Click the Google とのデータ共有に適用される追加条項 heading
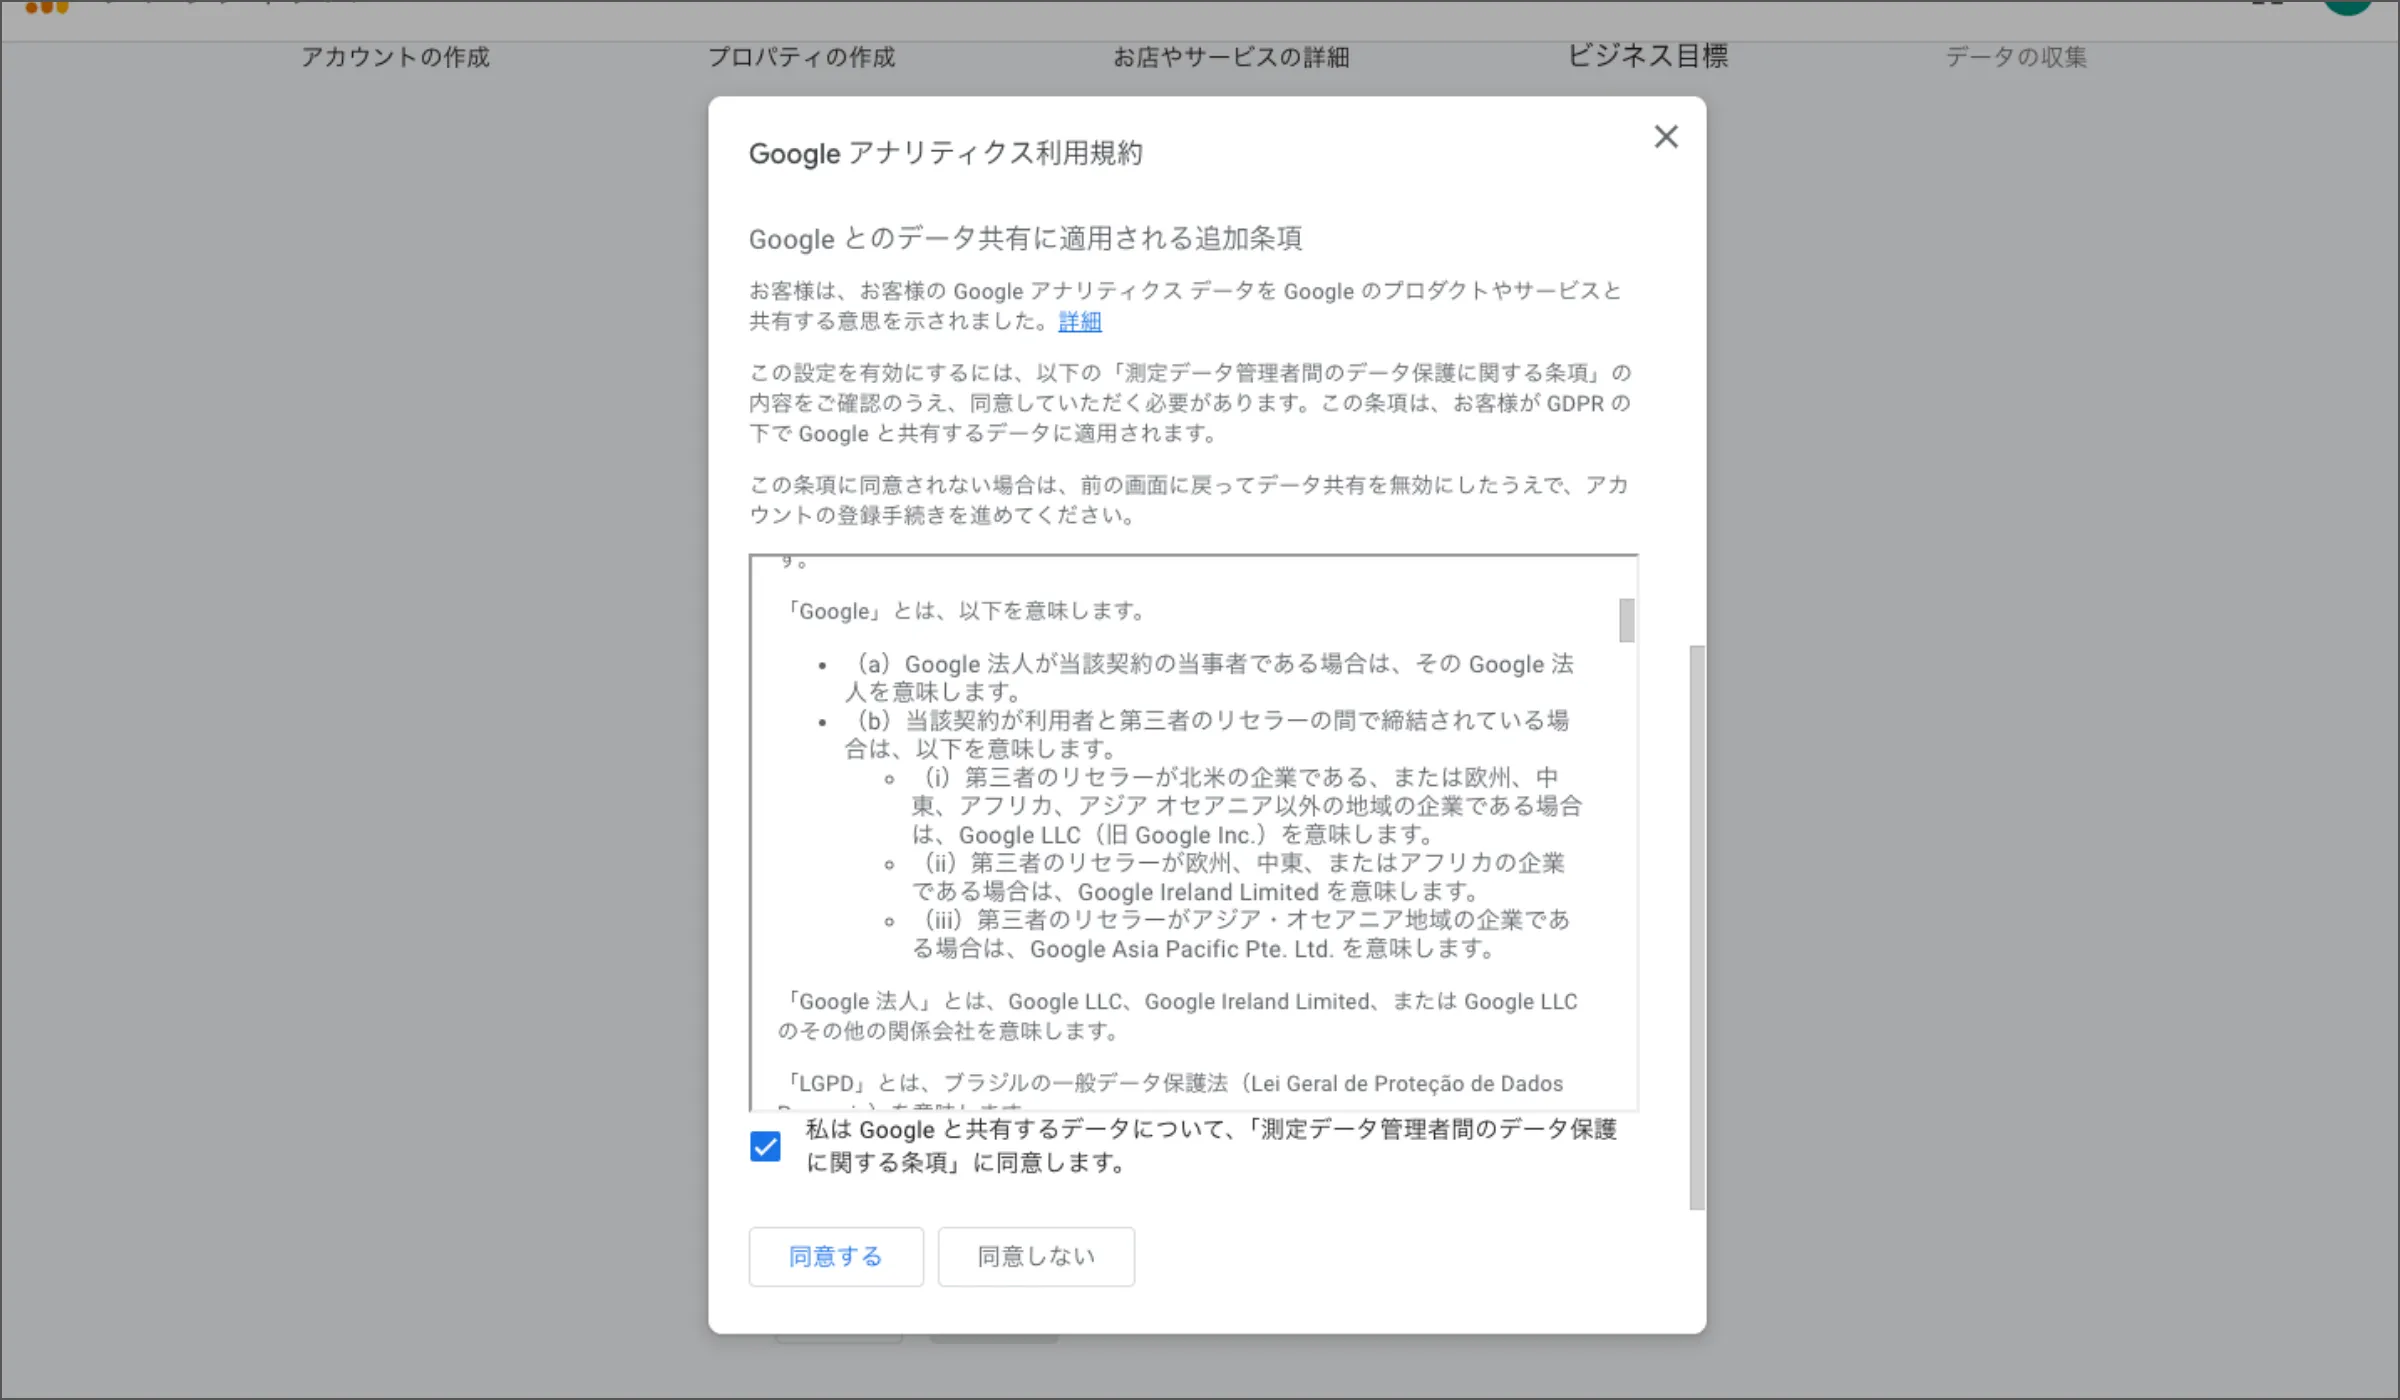The height and width of the screenshot is (1400, 2400). tap(1025, 238)
